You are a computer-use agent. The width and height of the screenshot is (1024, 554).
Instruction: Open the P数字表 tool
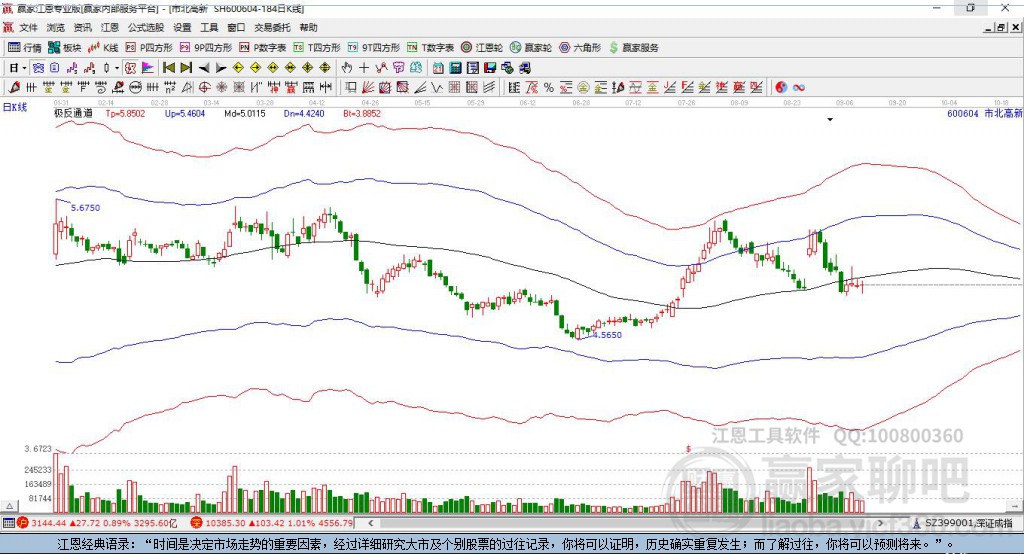tap(263, 48)
